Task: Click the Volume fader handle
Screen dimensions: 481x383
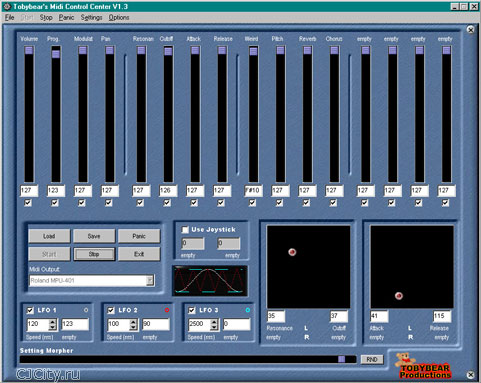Action: [x=29, y=50]
